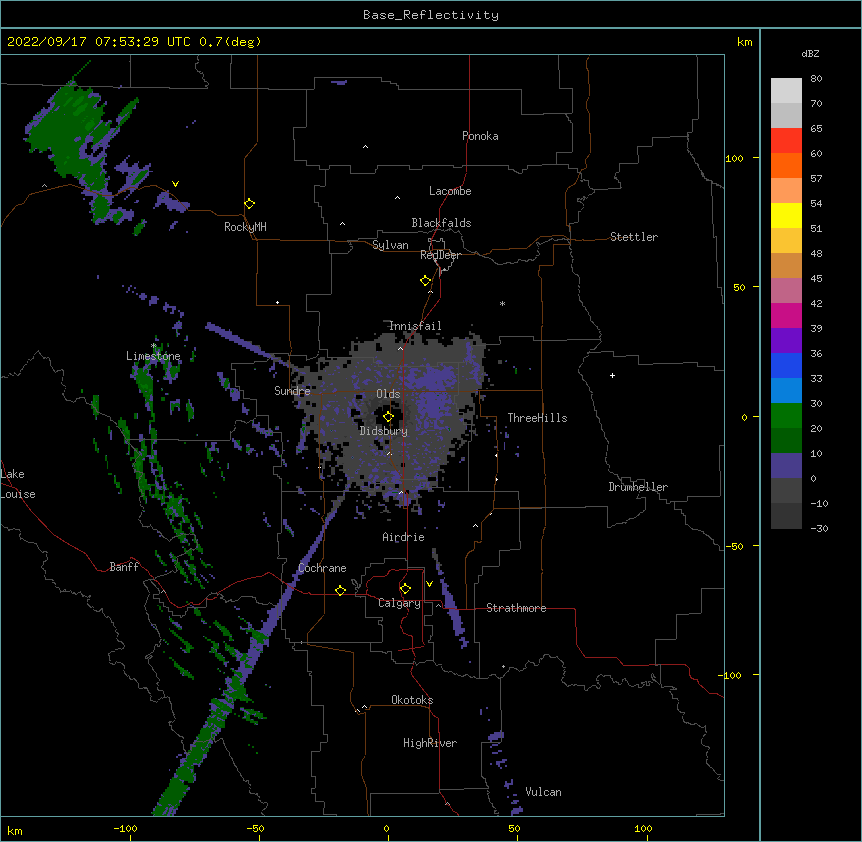This screenshot has height=842, width=862.
Task: Click the Blackfalds label
Action: (x=441, y=223)
